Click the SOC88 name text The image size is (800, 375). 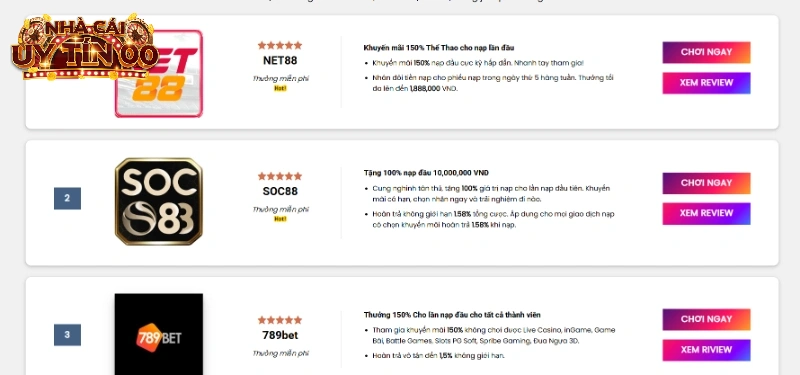click(280, 191)
